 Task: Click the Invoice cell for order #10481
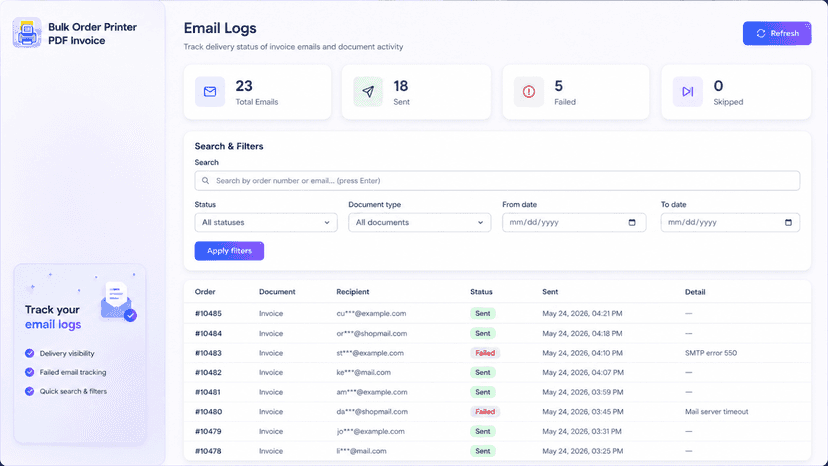[x=271, y=392]
